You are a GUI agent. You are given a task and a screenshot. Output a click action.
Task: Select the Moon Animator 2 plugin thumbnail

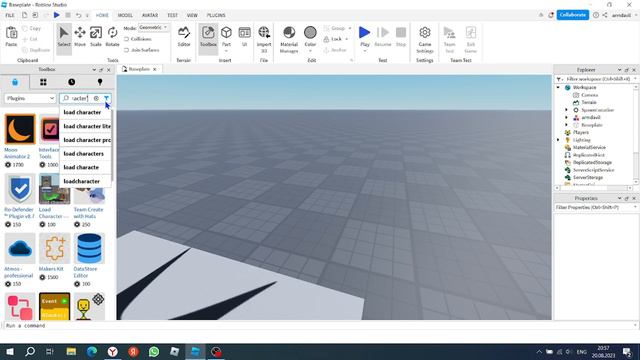point(20,129)
